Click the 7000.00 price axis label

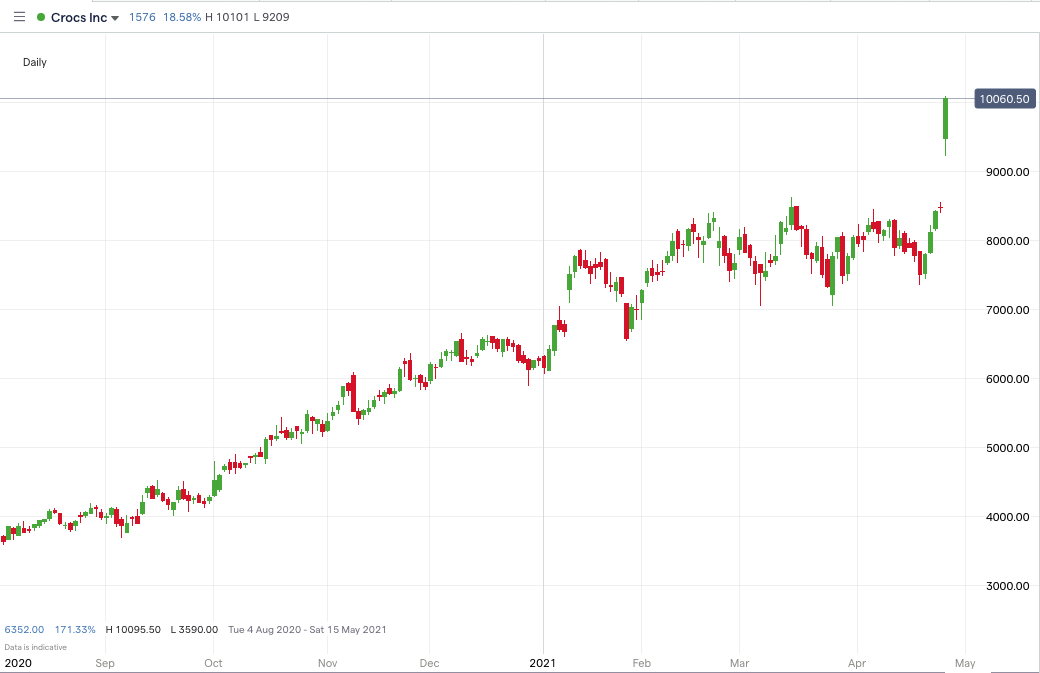tap(1008, 310)
